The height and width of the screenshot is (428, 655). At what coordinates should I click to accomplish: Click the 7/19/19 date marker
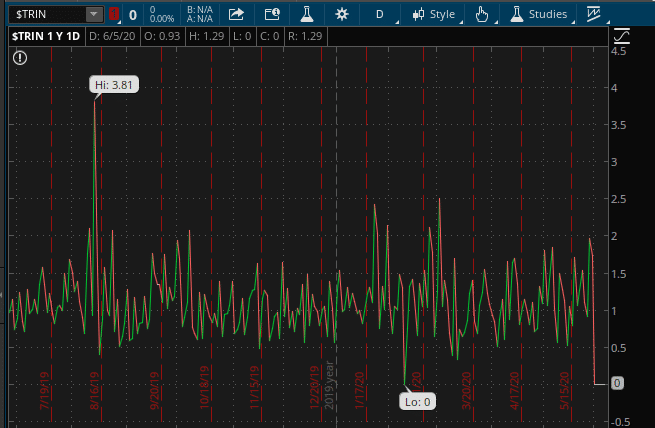coord(44,390)
